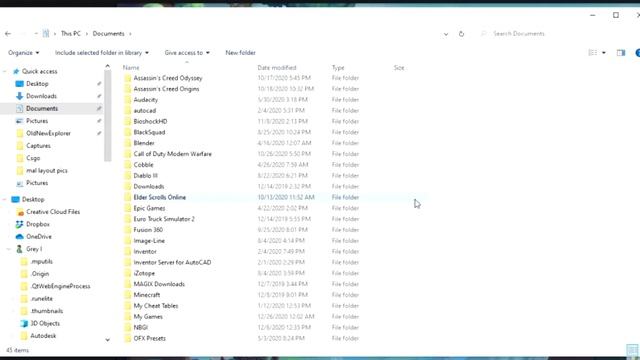Open the Captures folder in the sidebar
The height and width of the screenshot is (360, 640).
38,146
